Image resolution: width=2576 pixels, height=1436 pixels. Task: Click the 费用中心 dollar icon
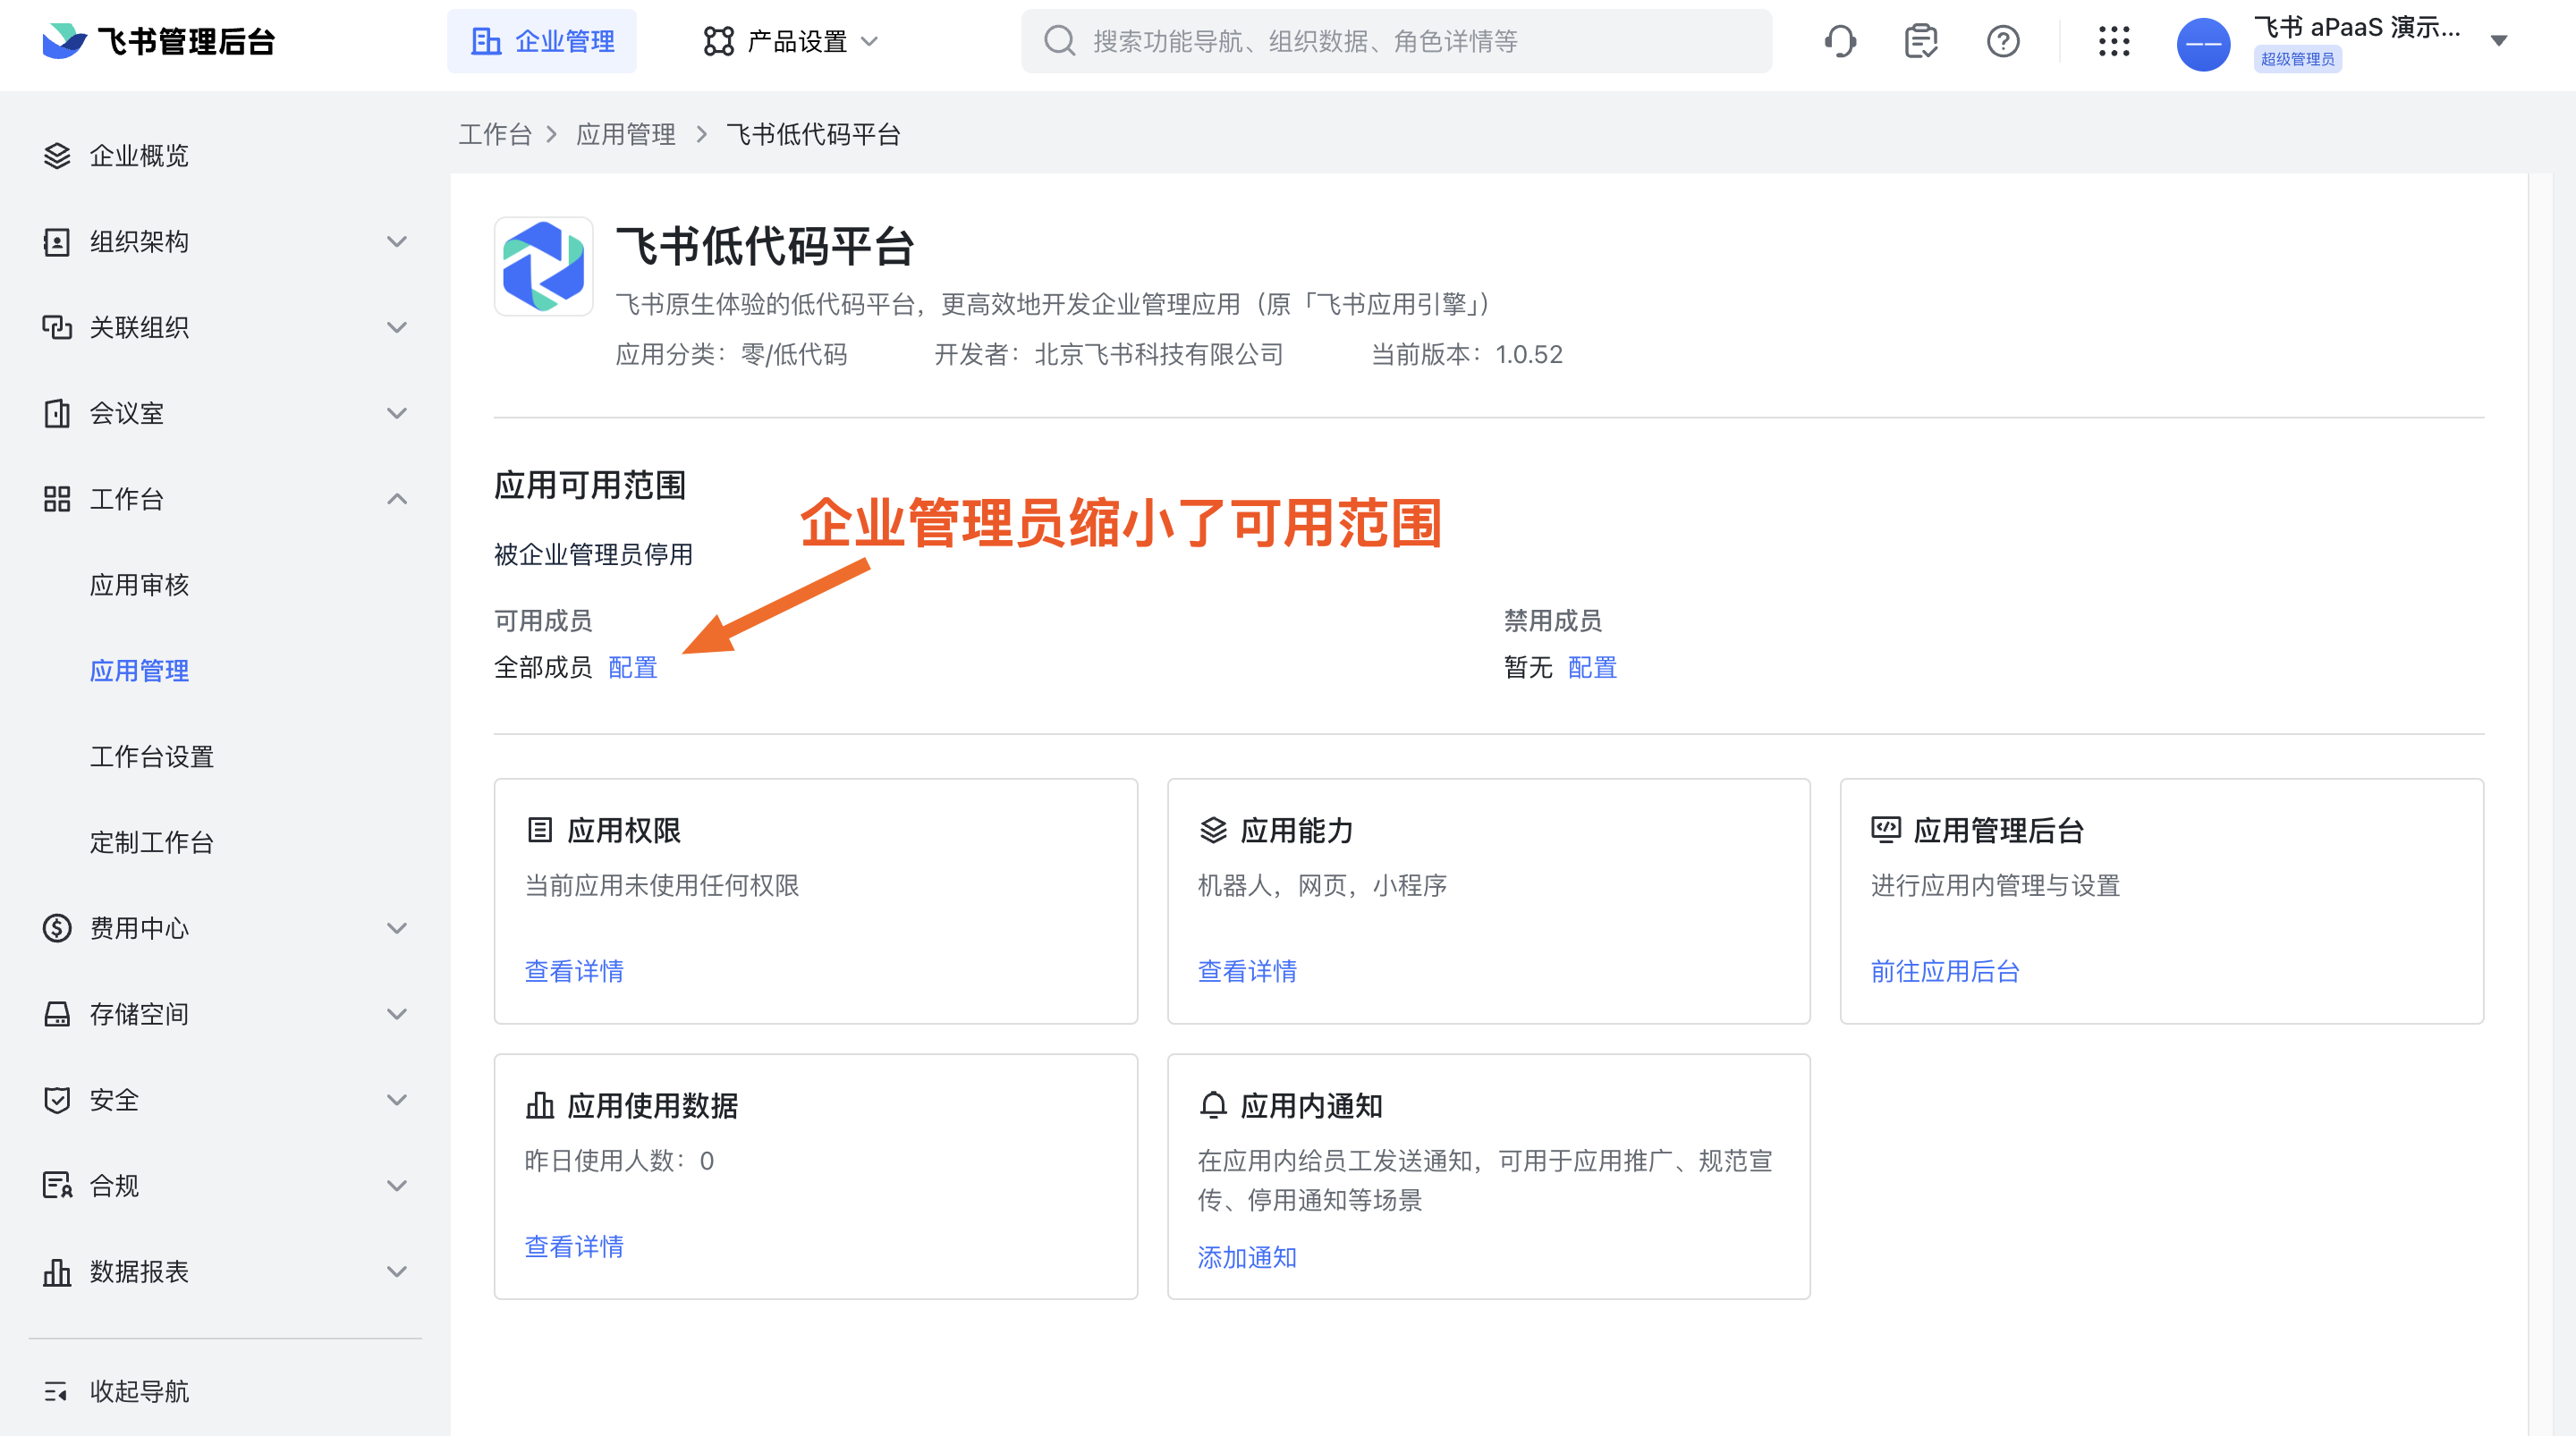point(57,928)
